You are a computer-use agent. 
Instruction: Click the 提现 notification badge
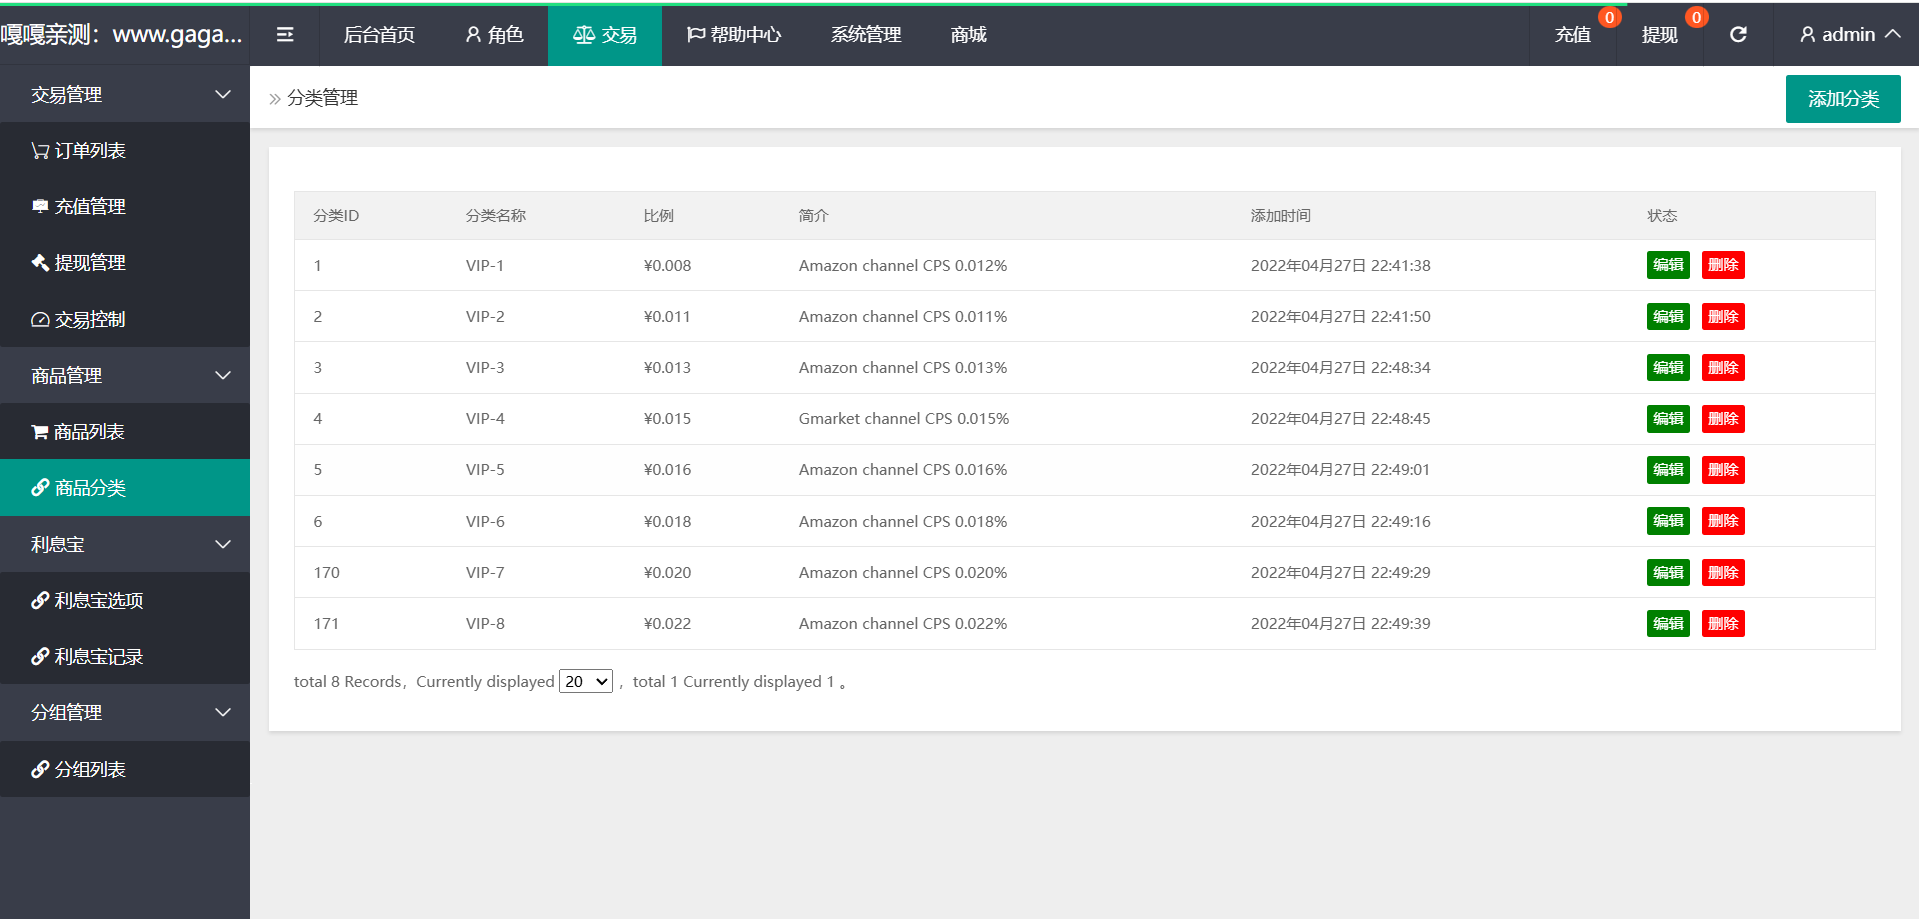pyautogui.click(x=1696, y=17)
